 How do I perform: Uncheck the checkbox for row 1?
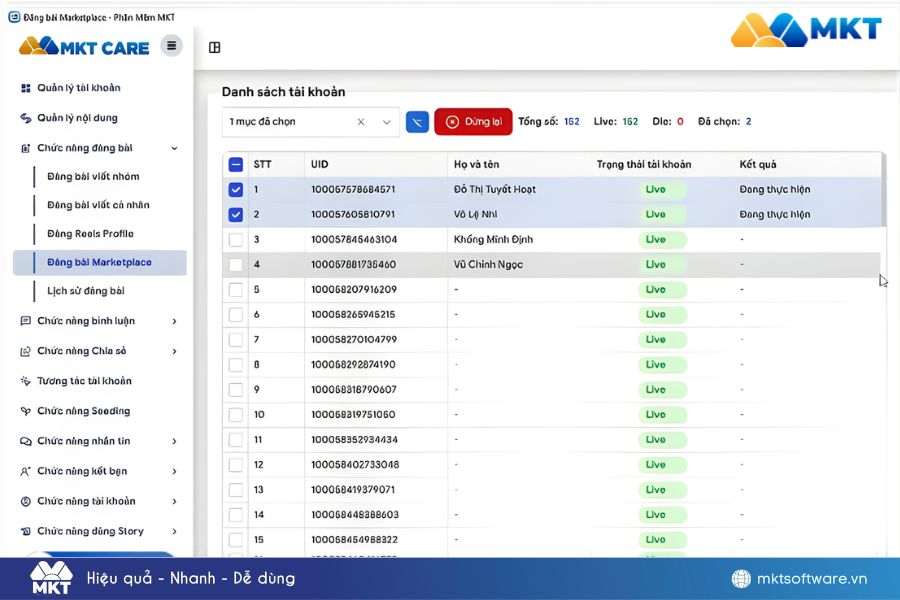(x=235, y=189)
